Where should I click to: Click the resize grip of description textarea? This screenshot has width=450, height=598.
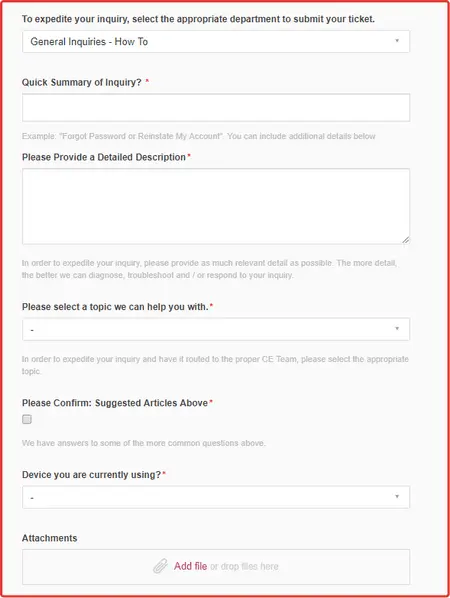coord(406,240)
